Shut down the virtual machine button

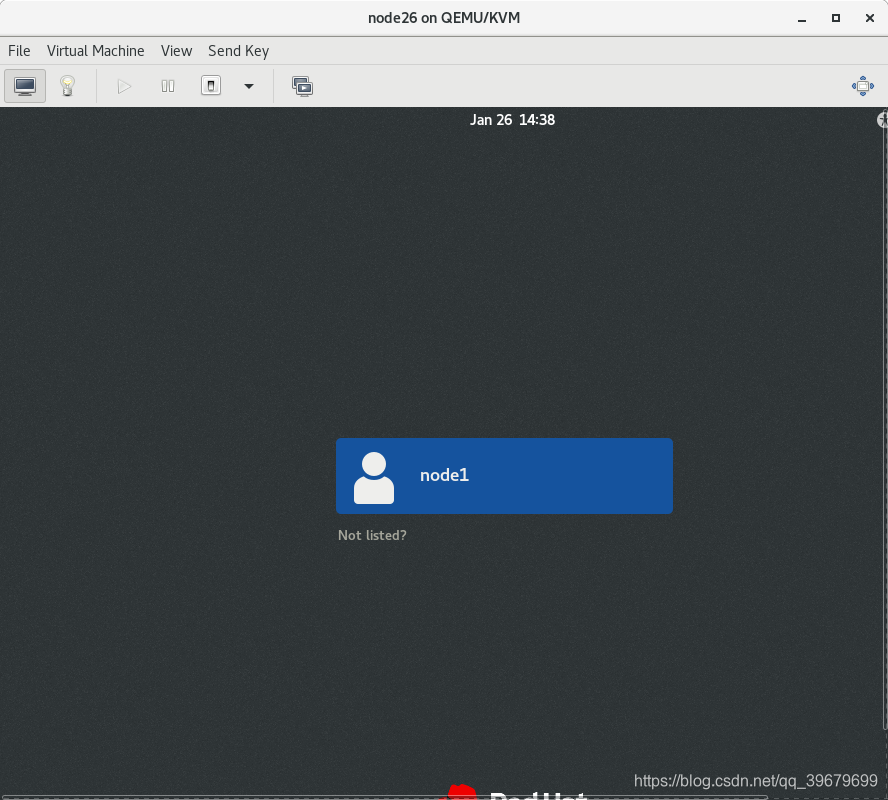click(x=211, y=86)
